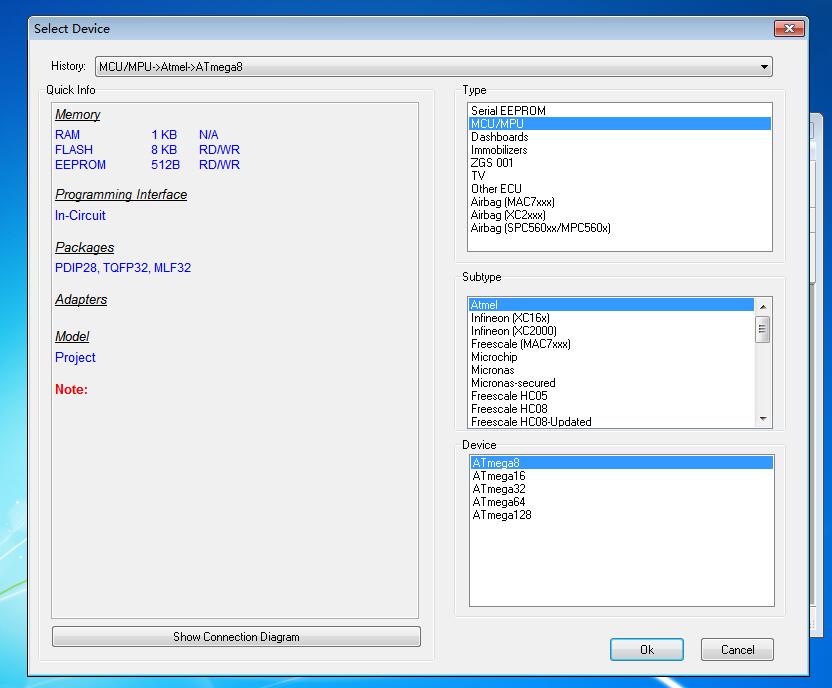832x688 pixels.
Task: Select Freescale HC08-Updated subtype
Action: (x=611, y=422)
